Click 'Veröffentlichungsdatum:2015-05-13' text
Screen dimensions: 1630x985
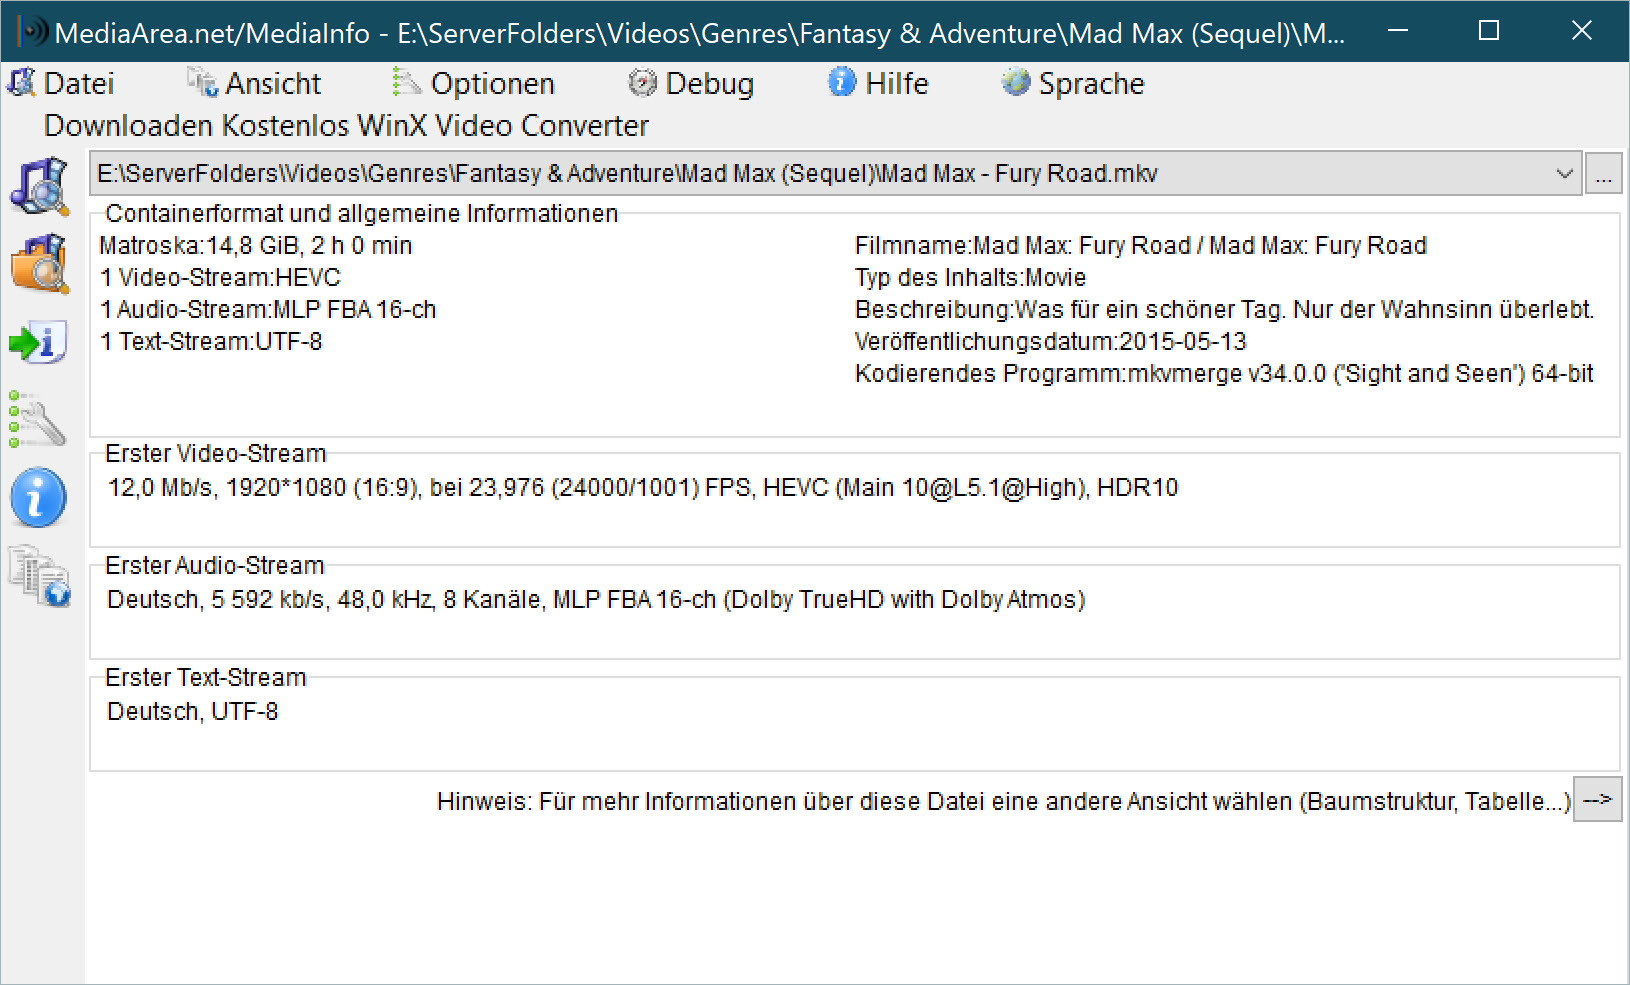[1051, 342]
